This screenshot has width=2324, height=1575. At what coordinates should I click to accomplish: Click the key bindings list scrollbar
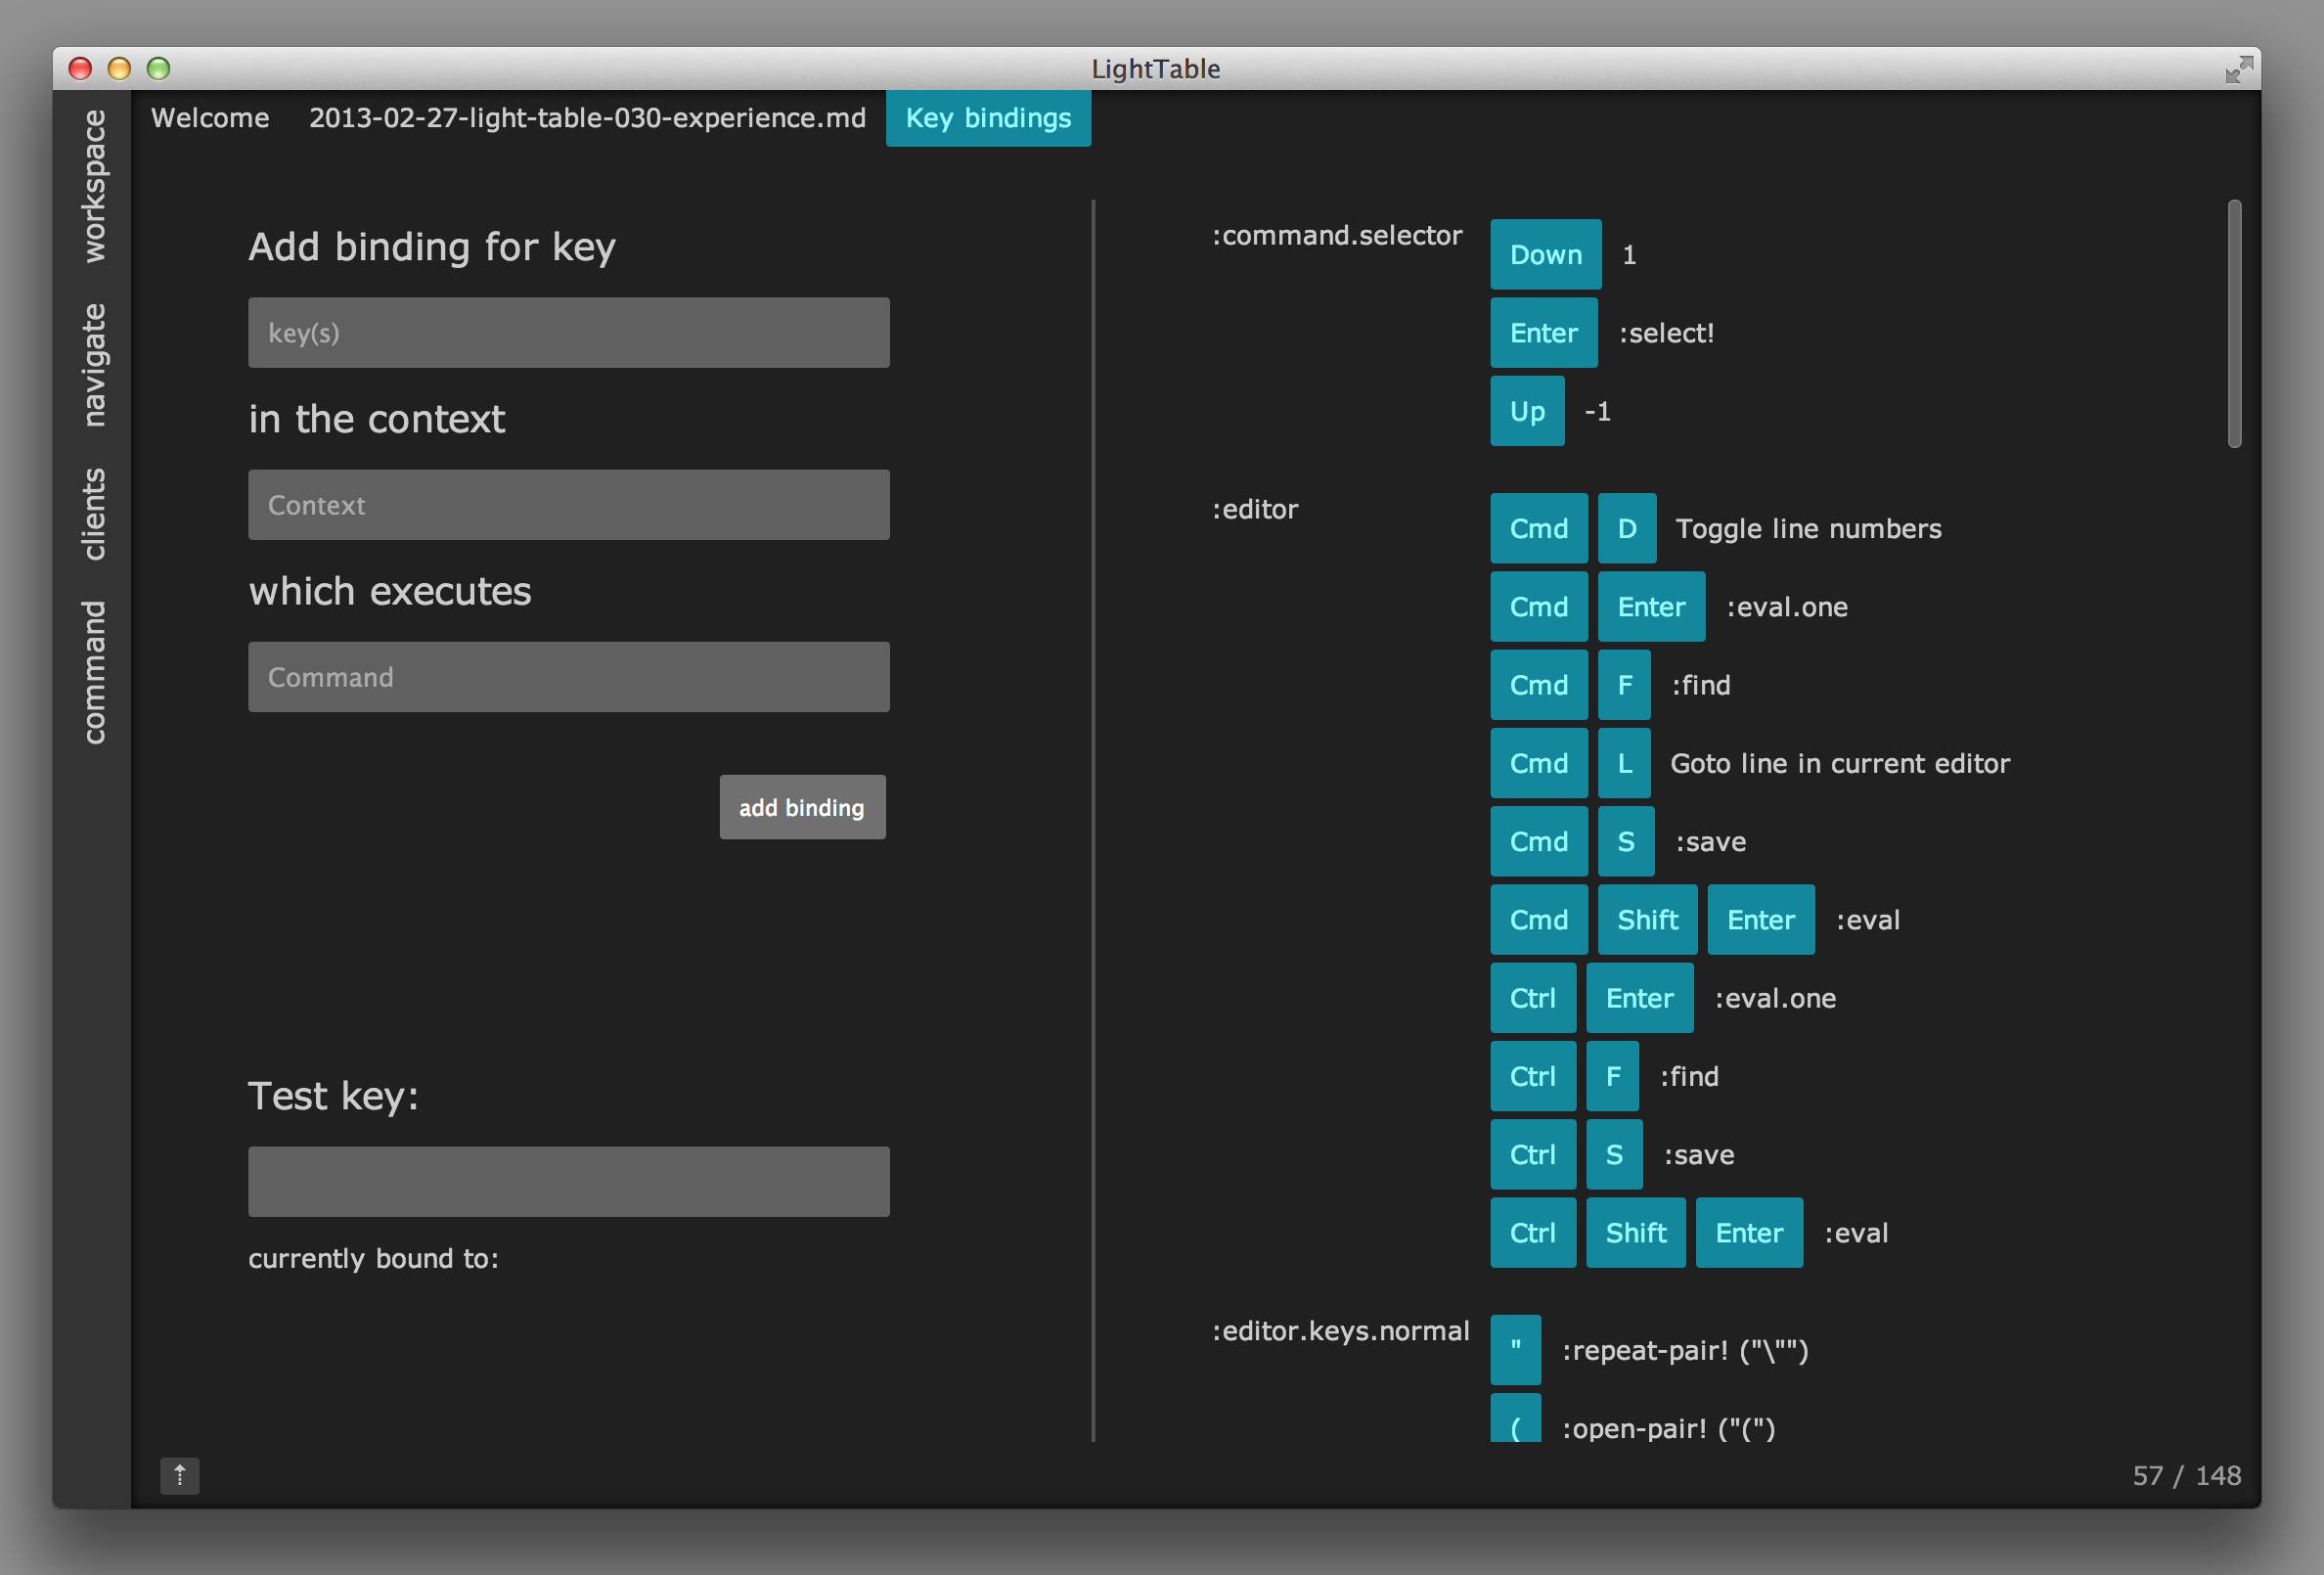coord(2234,323)
